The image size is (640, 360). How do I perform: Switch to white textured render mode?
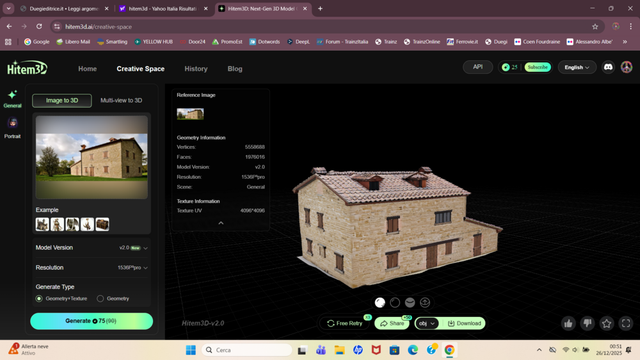(x=380, y=302)
